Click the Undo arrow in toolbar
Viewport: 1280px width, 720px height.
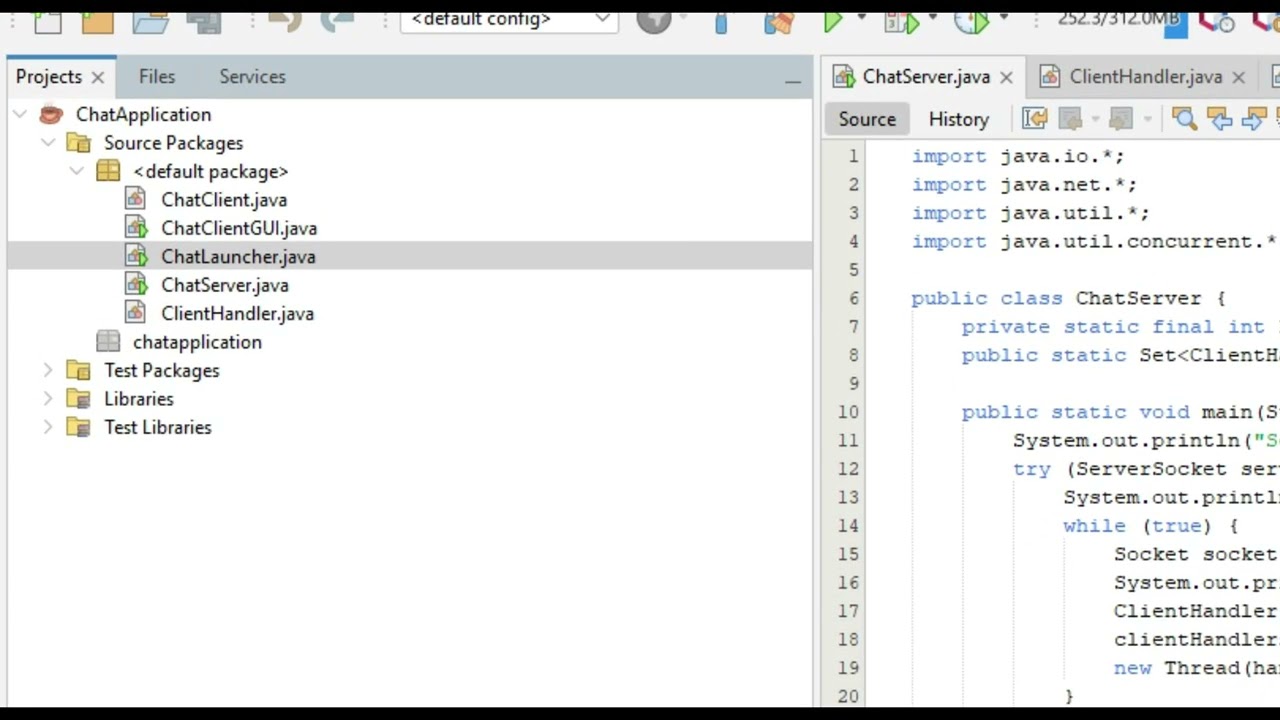285,20
